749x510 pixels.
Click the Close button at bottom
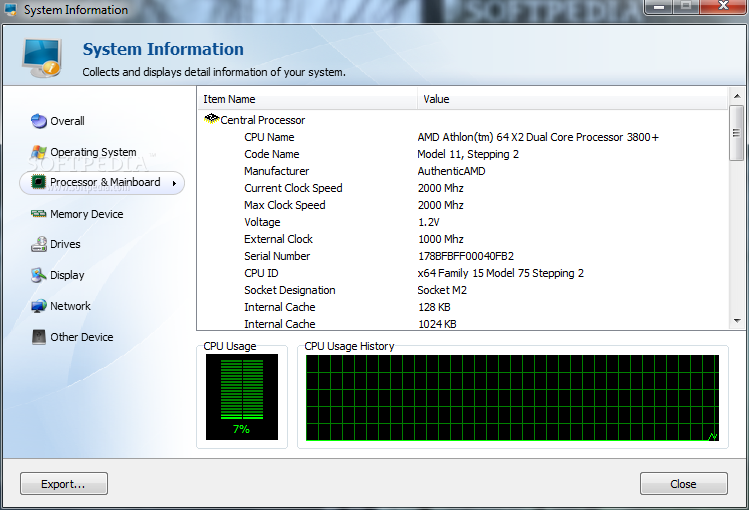click(683, 484)
